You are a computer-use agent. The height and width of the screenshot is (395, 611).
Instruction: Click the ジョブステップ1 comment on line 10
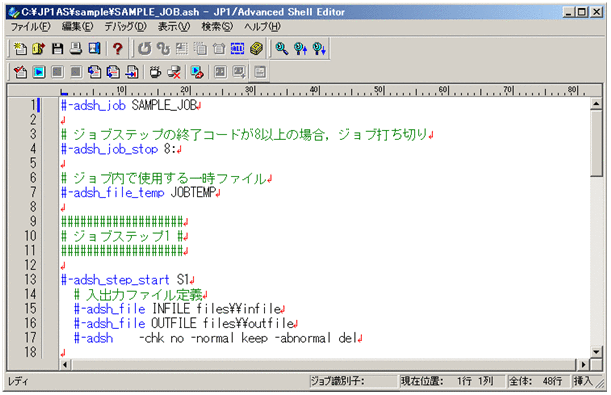[122, 236]
